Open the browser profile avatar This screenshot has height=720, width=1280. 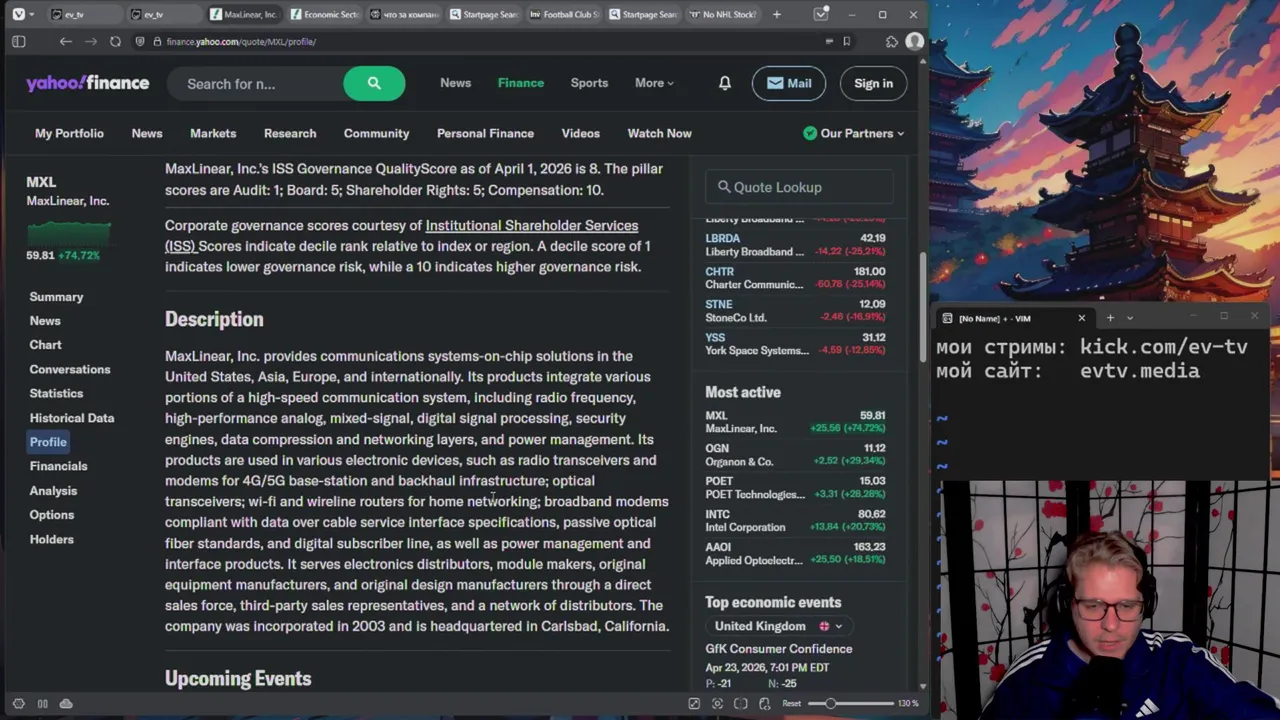pos(914,42)
